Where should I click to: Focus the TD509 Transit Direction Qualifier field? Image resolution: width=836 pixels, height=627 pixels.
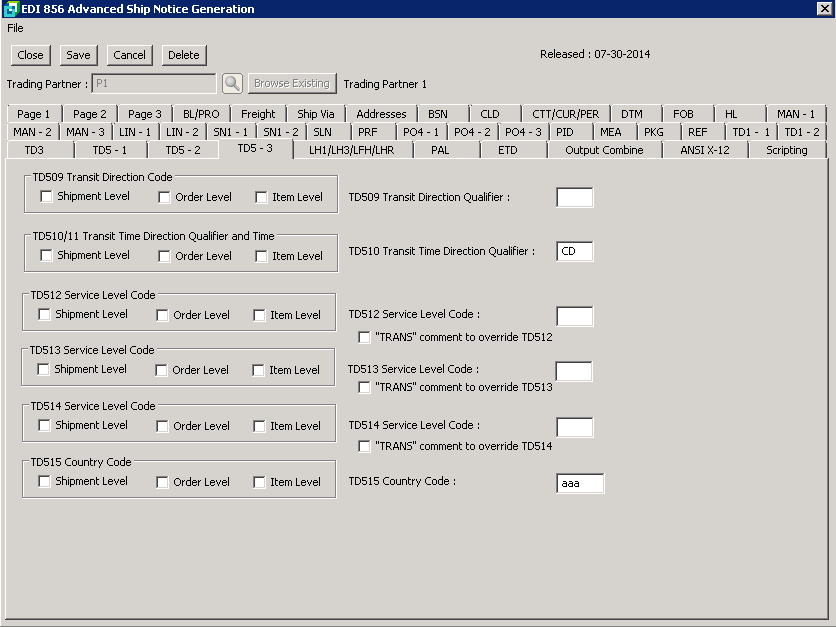(574, 197)
